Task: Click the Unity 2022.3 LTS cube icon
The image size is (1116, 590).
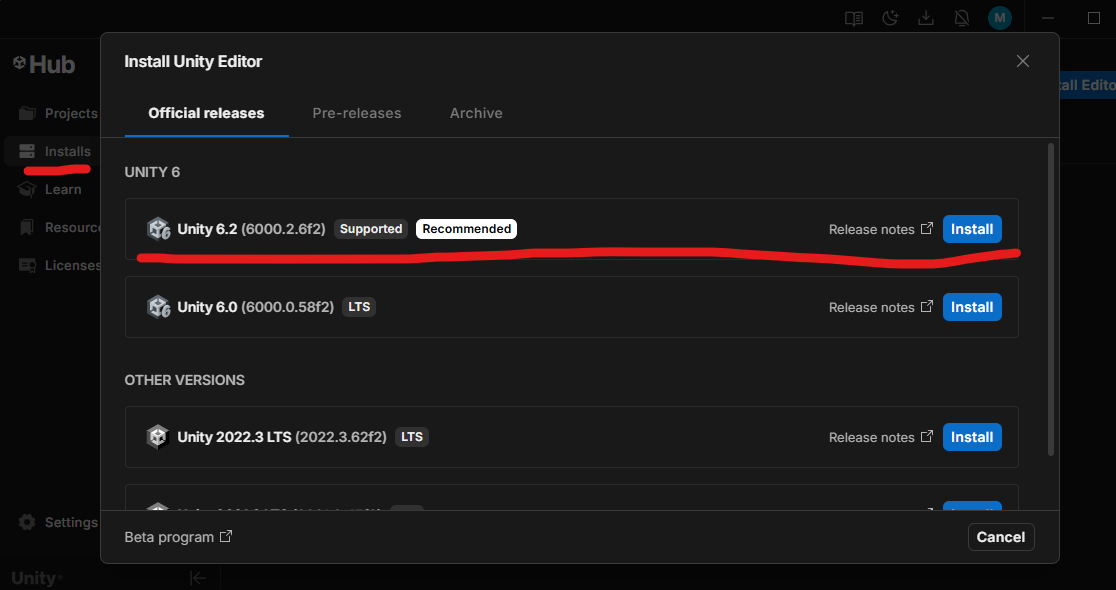Action: coord(158,437)
